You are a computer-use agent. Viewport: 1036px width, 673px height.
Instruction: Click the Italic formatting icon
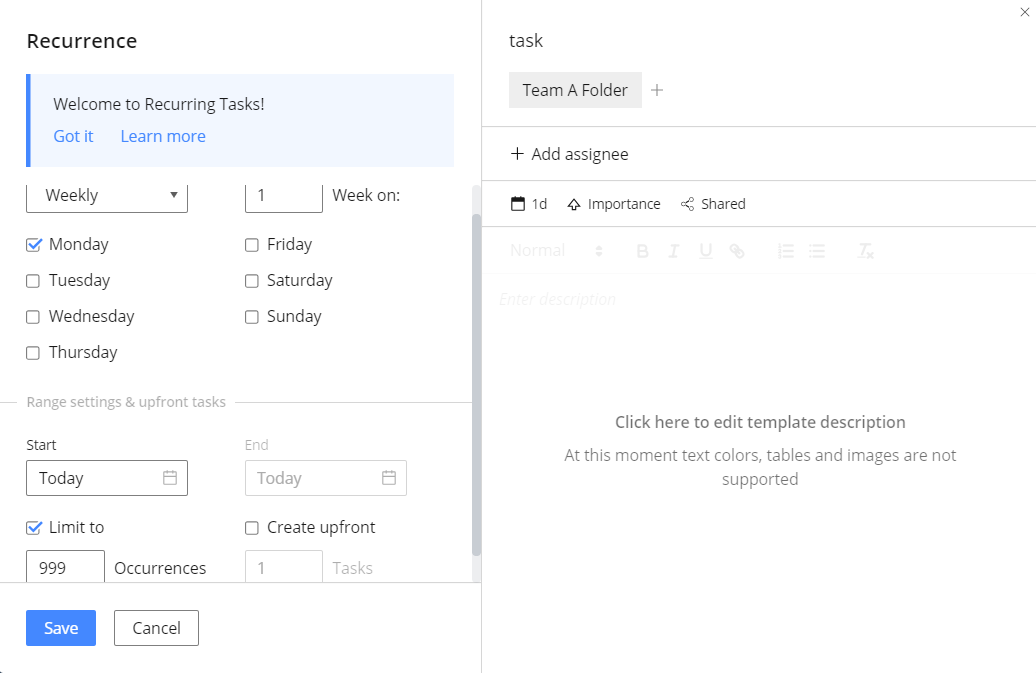(x=674, y=251)
